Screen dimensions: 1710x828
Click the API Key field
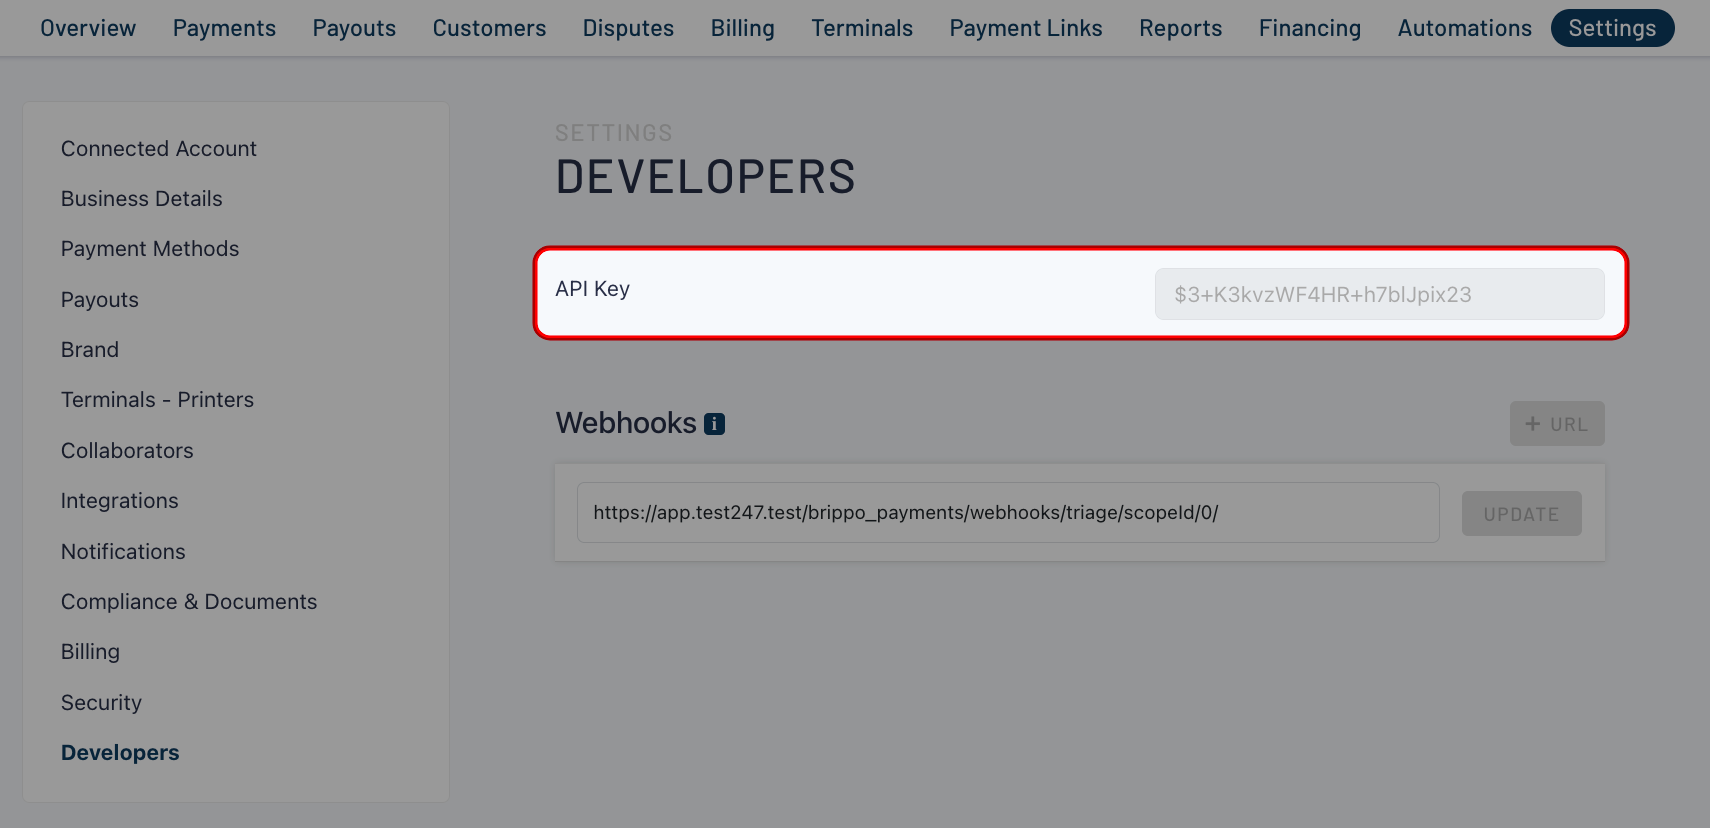(x=1378, y=294)
